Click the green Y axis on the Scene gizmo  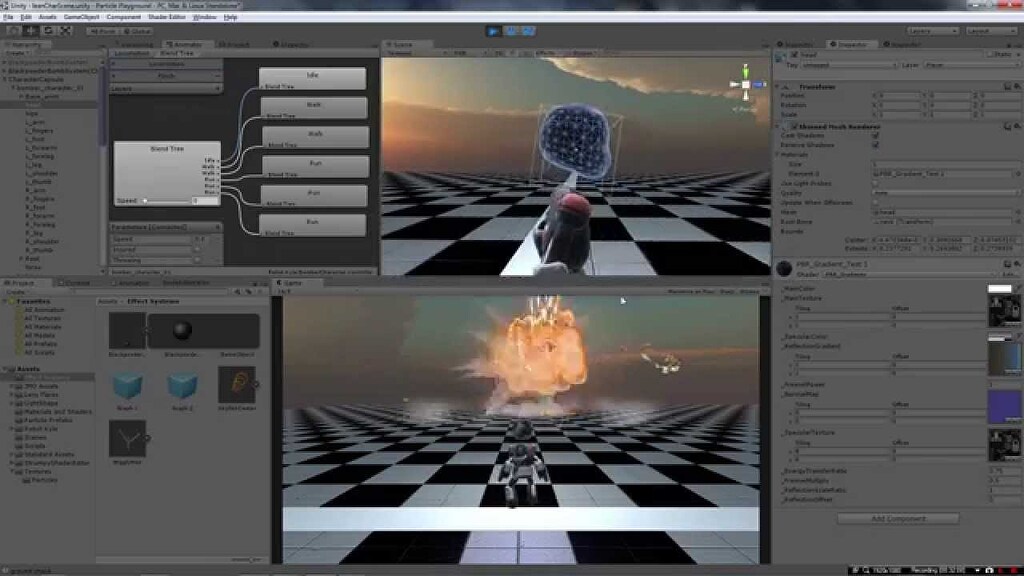pyautogui.click(x=746, y=70)
